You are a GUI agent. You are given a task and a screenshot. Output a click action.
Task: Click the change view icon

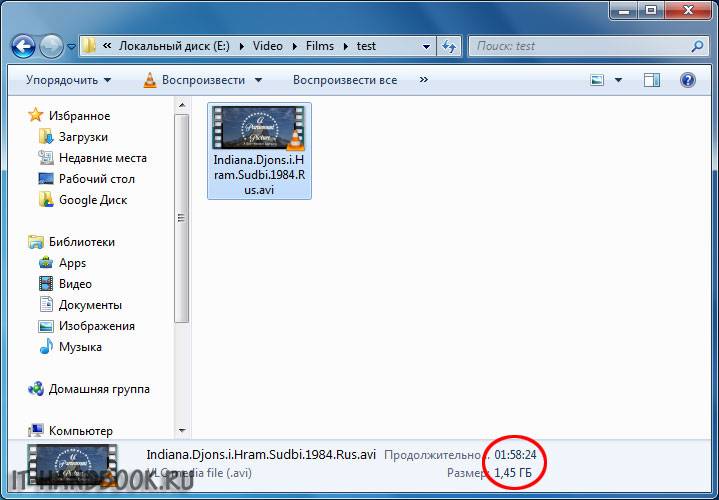pos(597,80)
